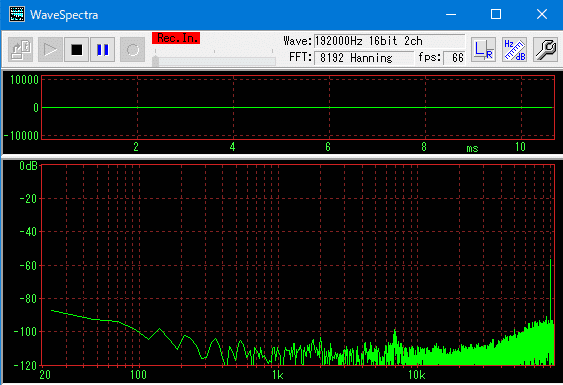This screenshot has width=563, height=385.
Task: Click the Wave format field showing 192000Hz 16bit
Action: tap(389, 41)
